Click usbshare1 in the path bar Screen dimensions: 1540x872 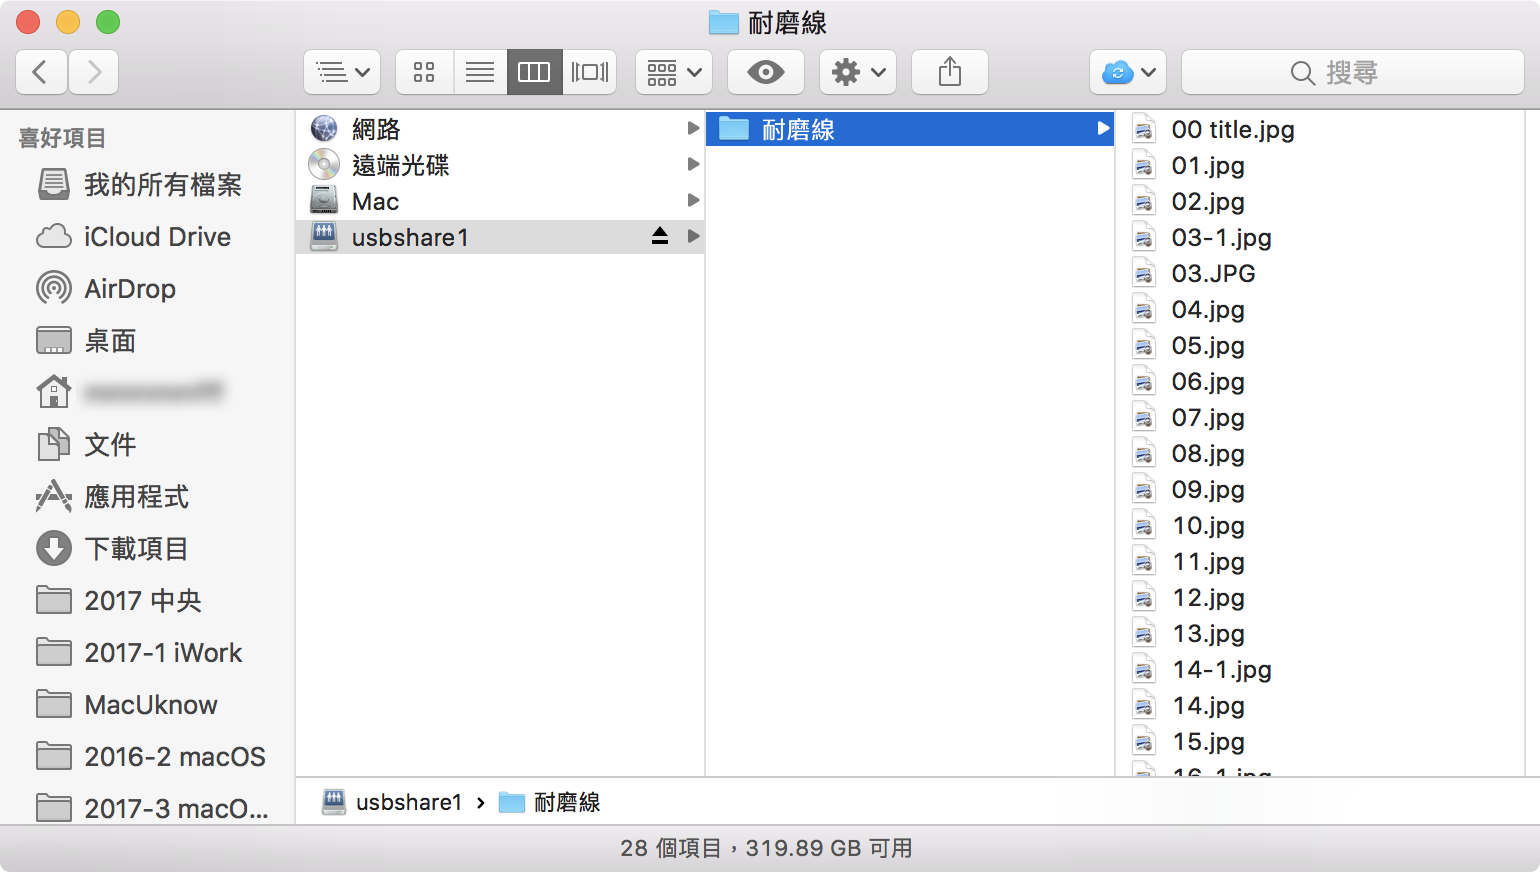[408, 802]
